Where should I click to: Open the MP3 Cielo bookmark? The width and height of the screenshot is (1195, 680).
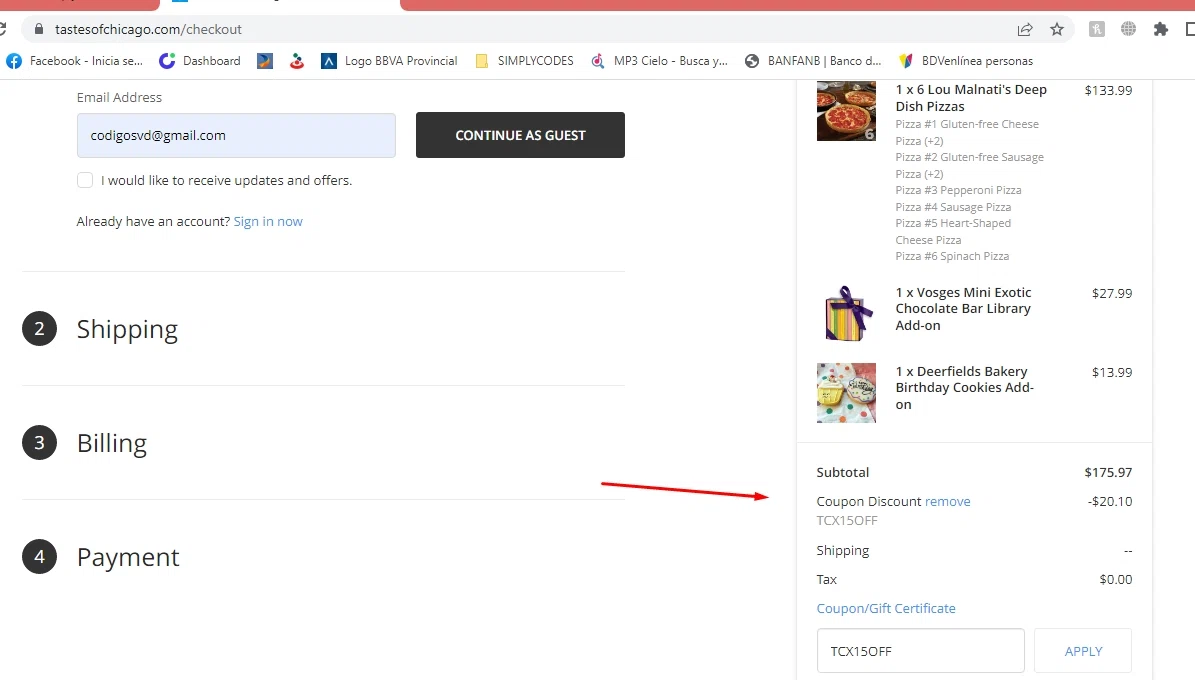pos(659,61)
